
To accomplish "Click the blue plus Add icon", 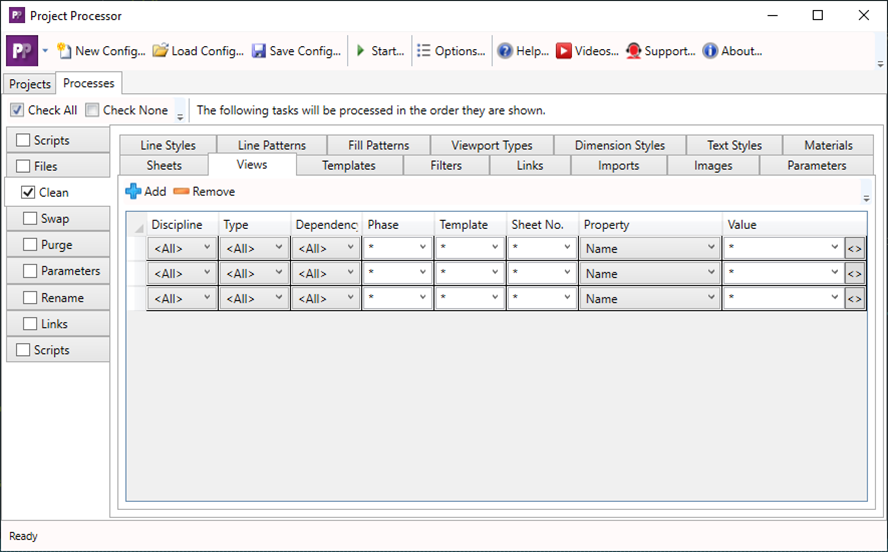I will (x=133, y=191).
